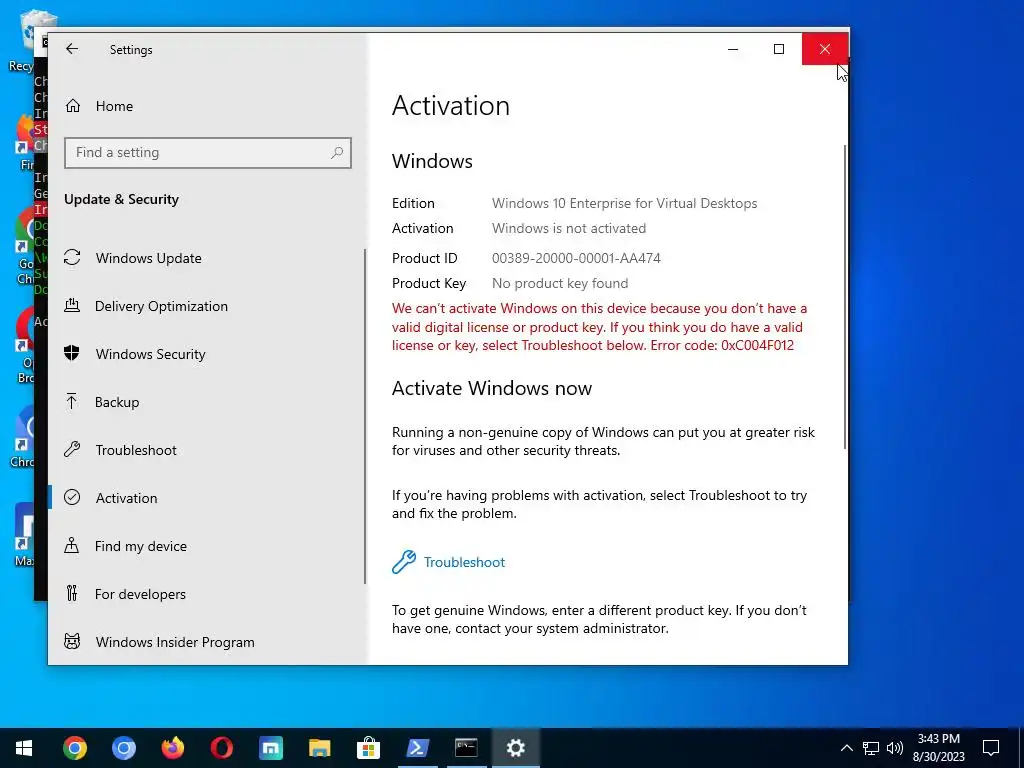The width and height of the screenshot is (1024, 768).
Task: Click the sidebar navigation scrollbar
Action: point(364,416)
